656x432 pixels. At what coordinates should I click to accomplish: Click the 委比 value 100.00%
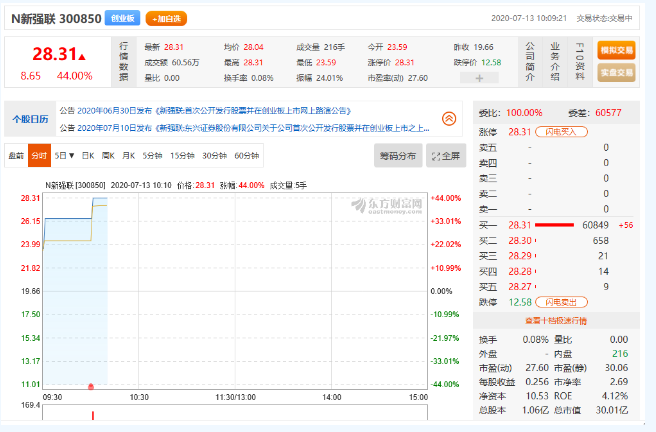coord(524,112)
